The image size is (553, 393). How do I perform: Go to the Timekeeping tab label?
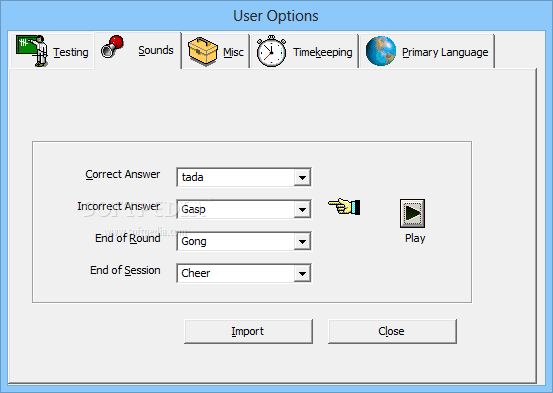coord(323,52)
